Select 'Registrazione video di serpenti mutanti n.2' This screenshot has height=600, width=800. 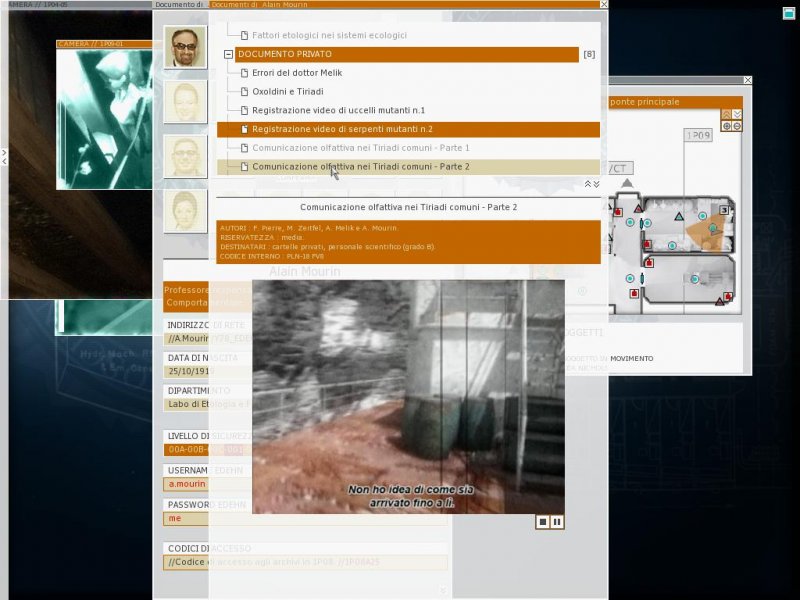point(342,129)
